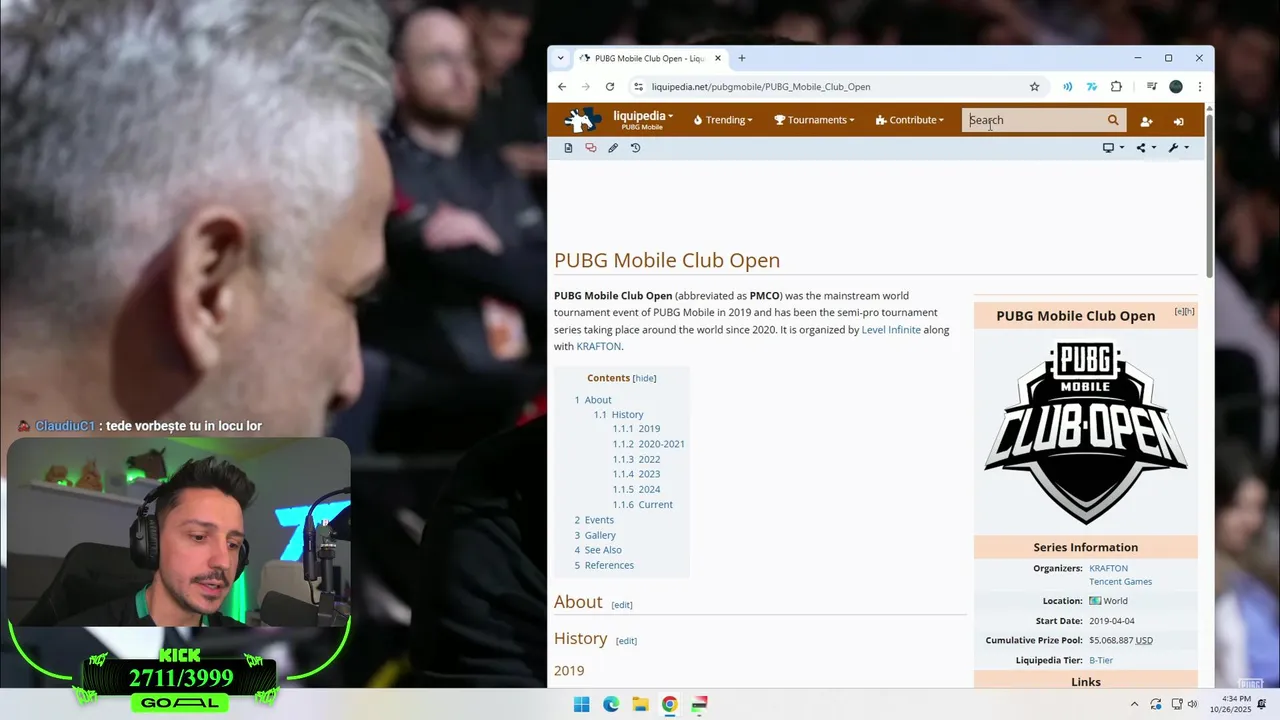1280x720 pixels.
Task: Click edit next to History heading
Action: coord(626,641)
